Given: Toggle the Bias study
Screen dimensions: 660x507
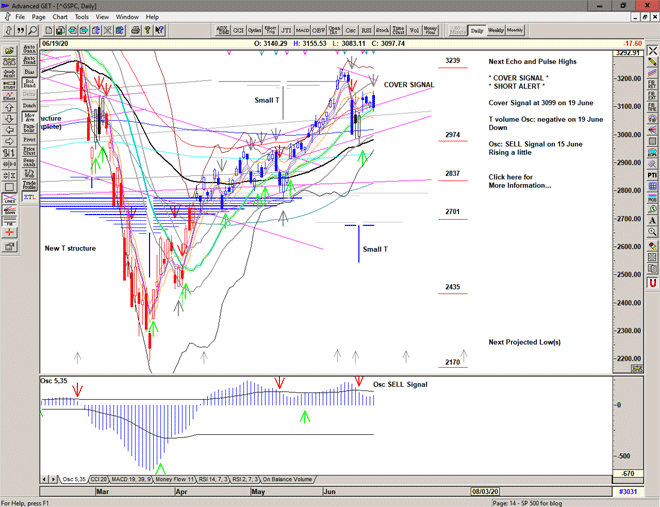Looking at the screenshot, I should [x=29, y=72].
